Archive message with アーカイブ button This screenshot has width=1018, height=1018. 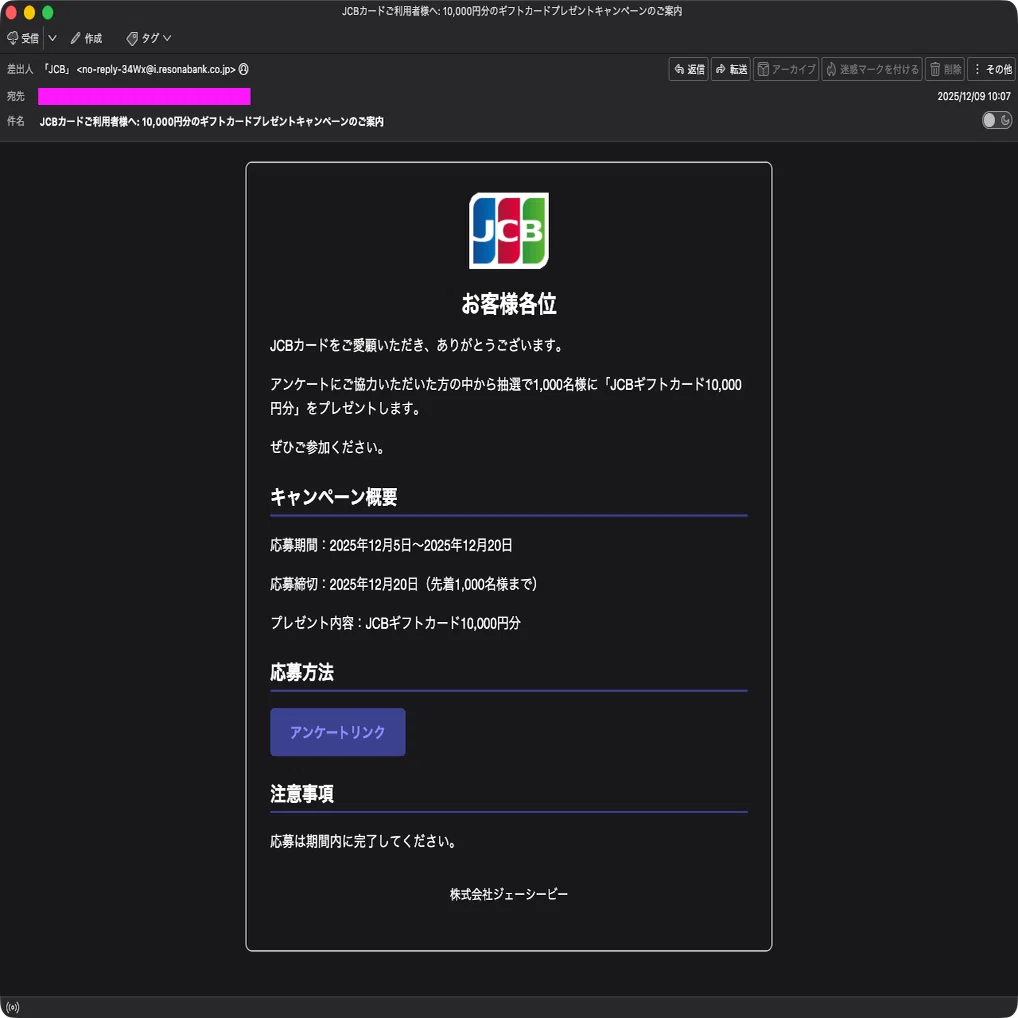click(x=786, y=69)
